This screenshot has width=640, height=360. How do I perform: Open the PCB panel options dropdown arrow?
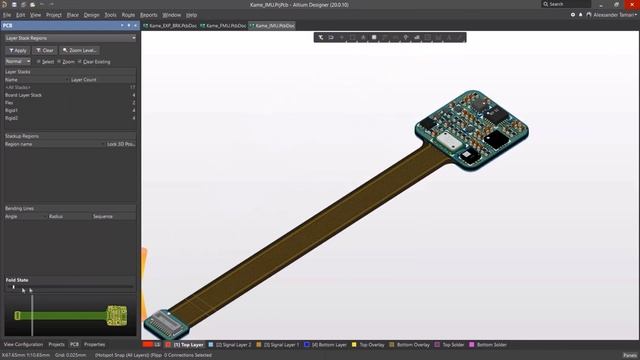tap(122, 25)
